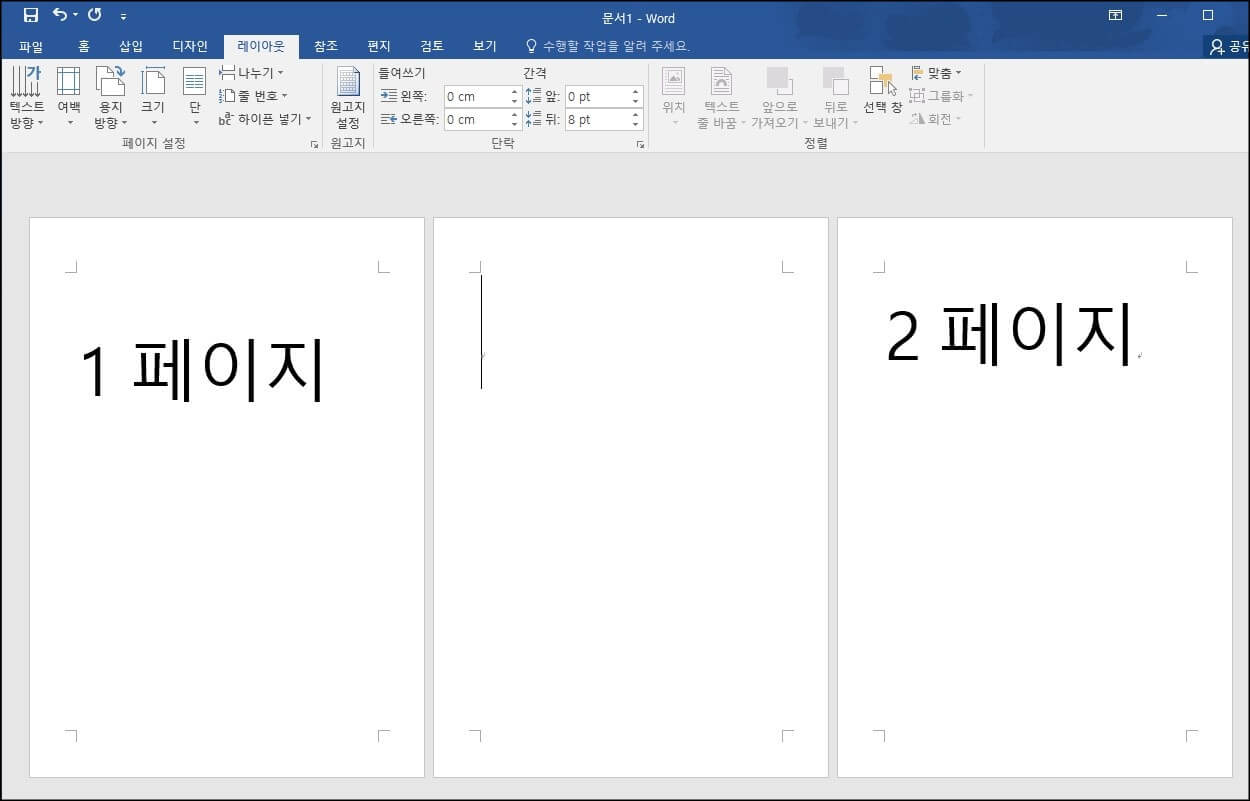The height and width of the screenshot is (801, 1250).
Task: Click the 용지 방향 orientation tool
Action: click(x=110, y=97)
